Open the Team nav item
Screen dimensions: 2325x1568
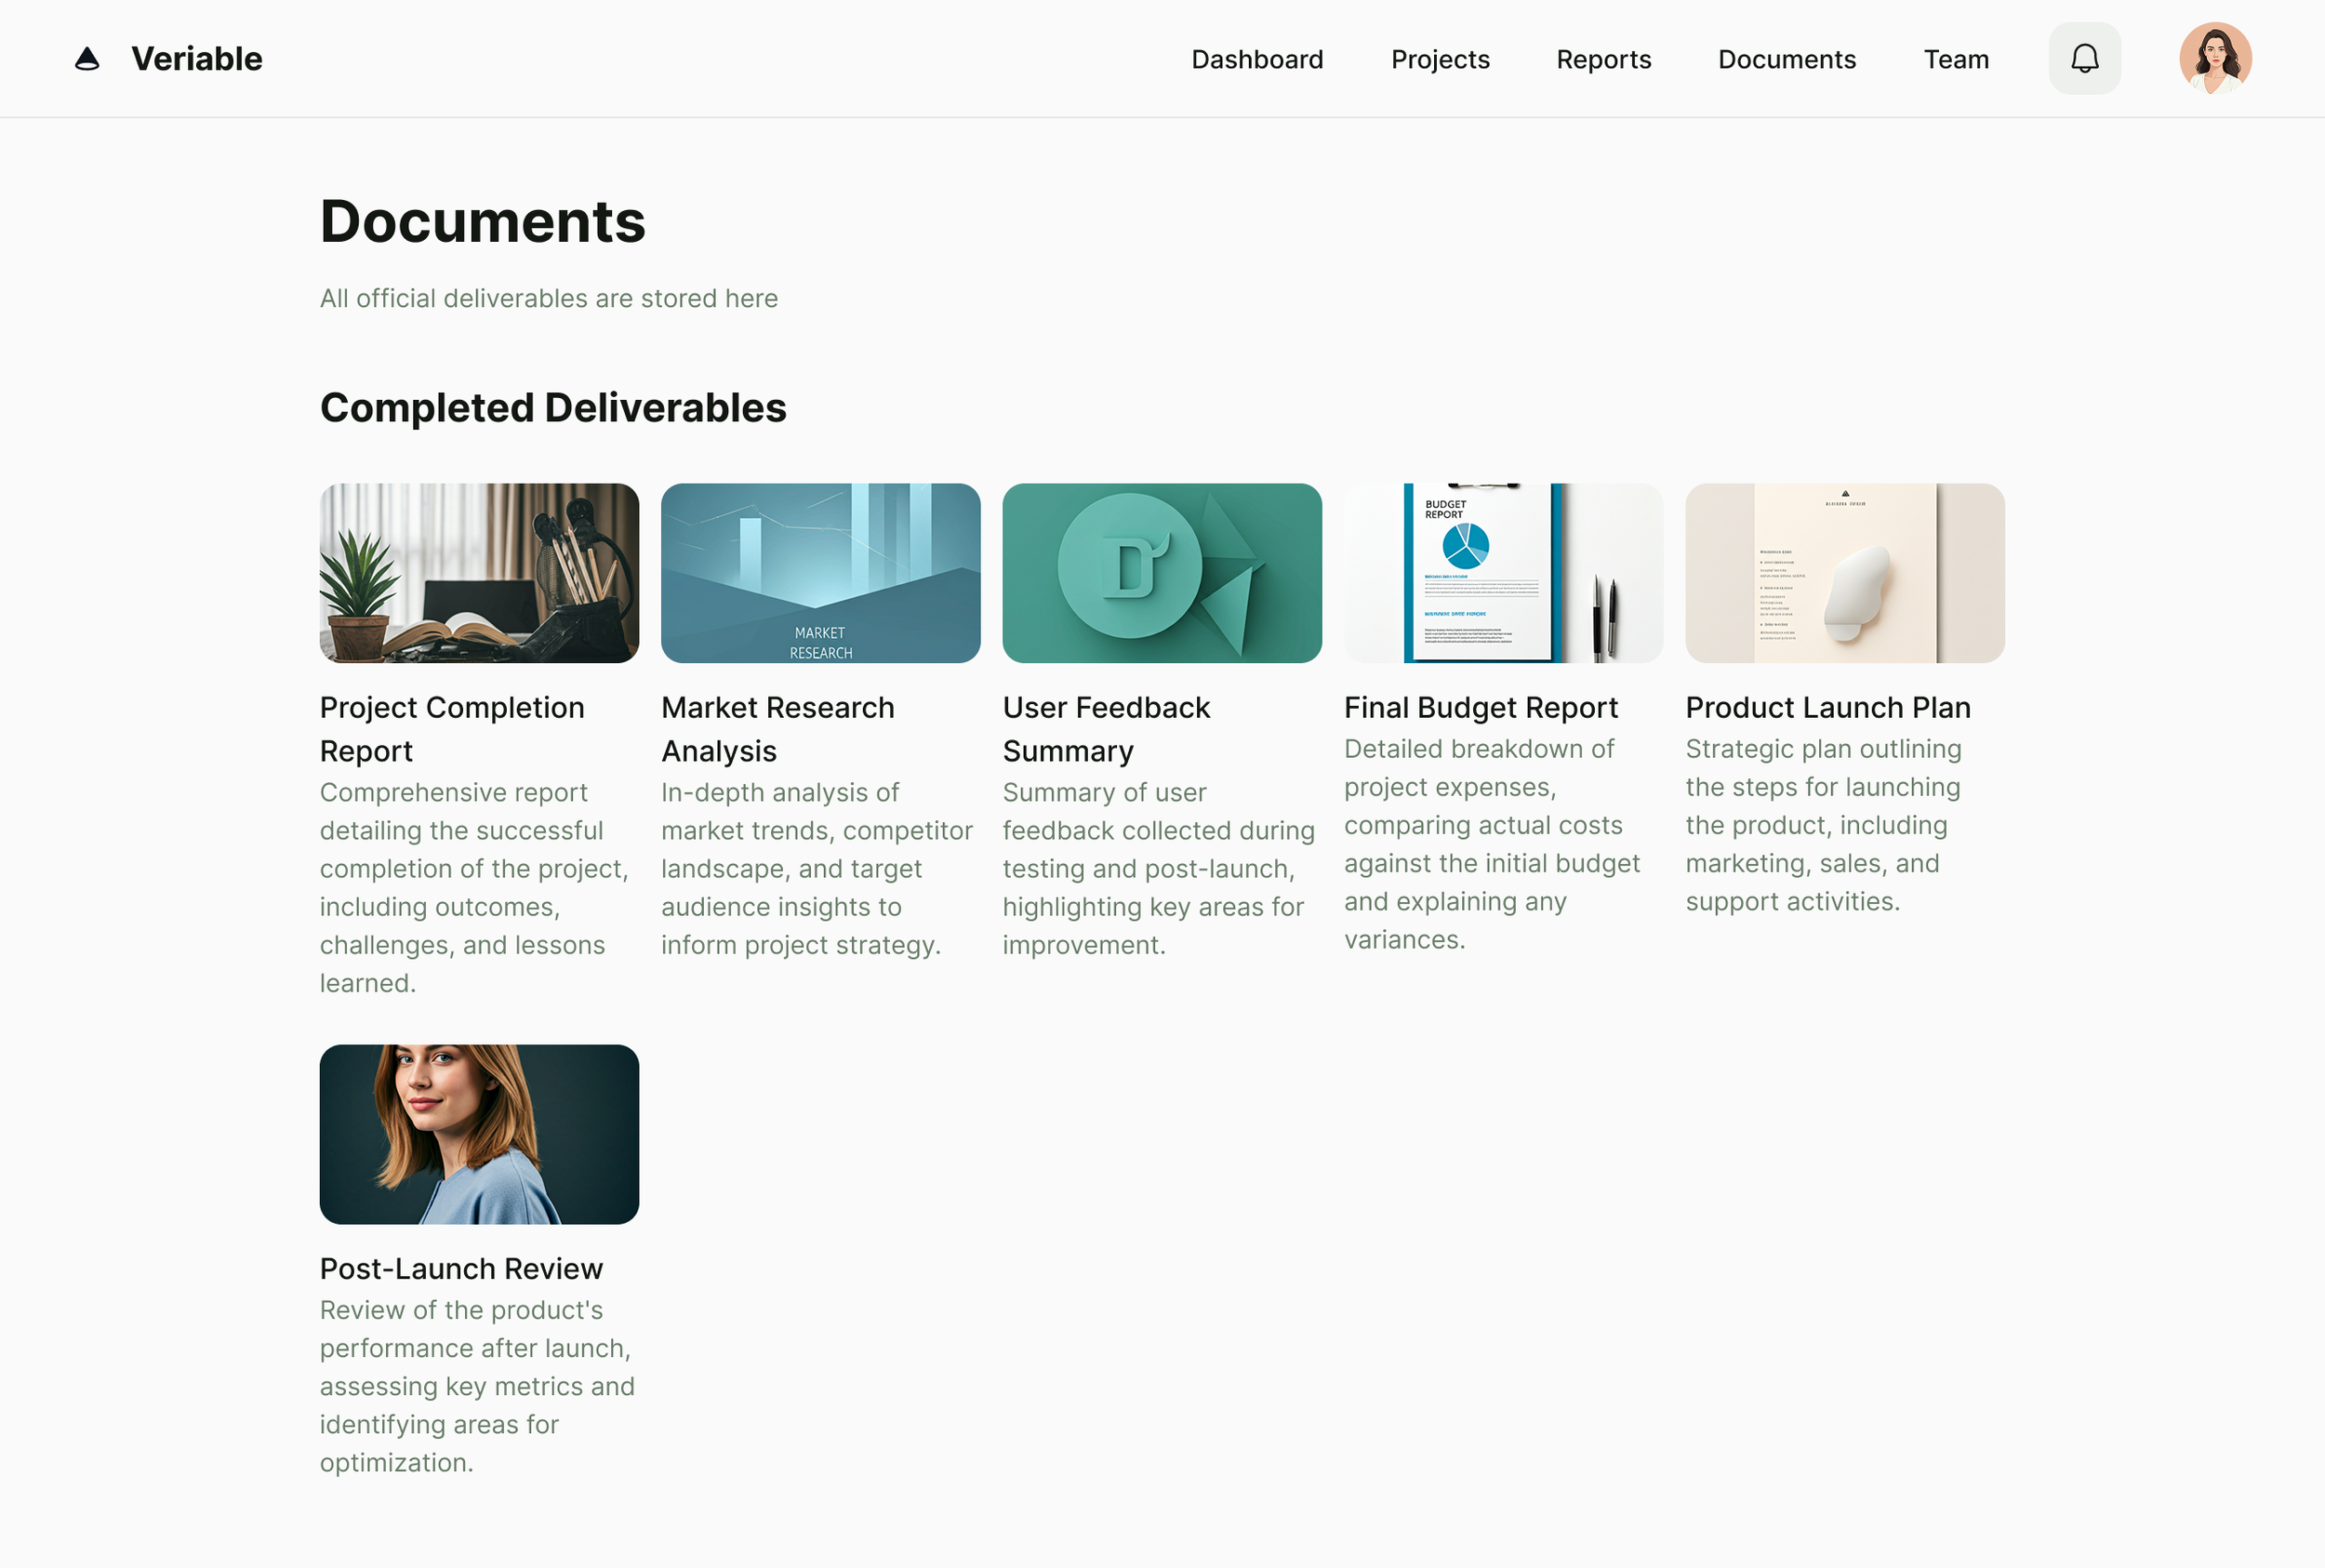(x=1956, y=60)
